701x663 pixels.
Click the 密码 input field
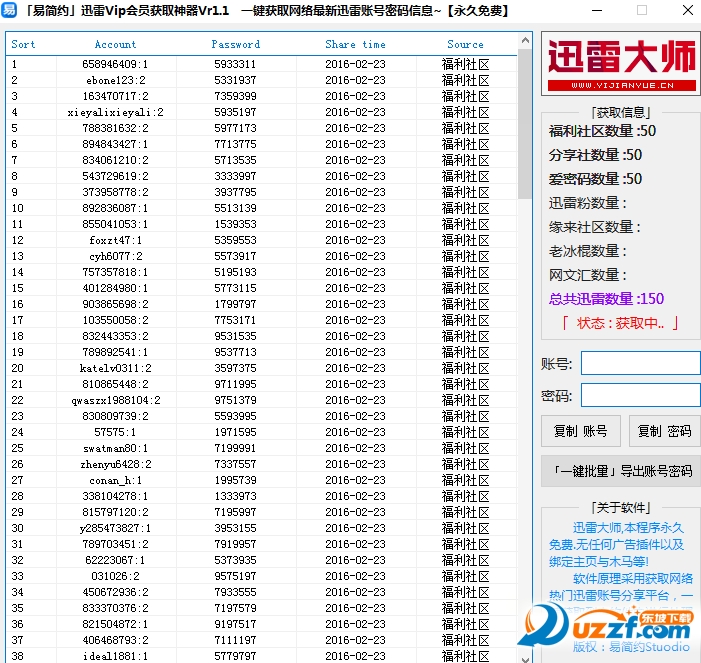[x=641, y=395]
